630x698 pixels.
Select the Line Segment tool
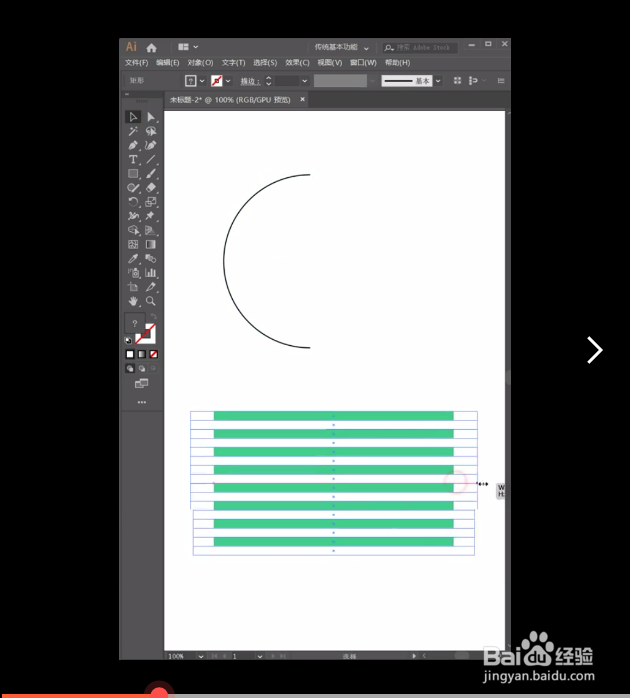(x=151, y=159)
